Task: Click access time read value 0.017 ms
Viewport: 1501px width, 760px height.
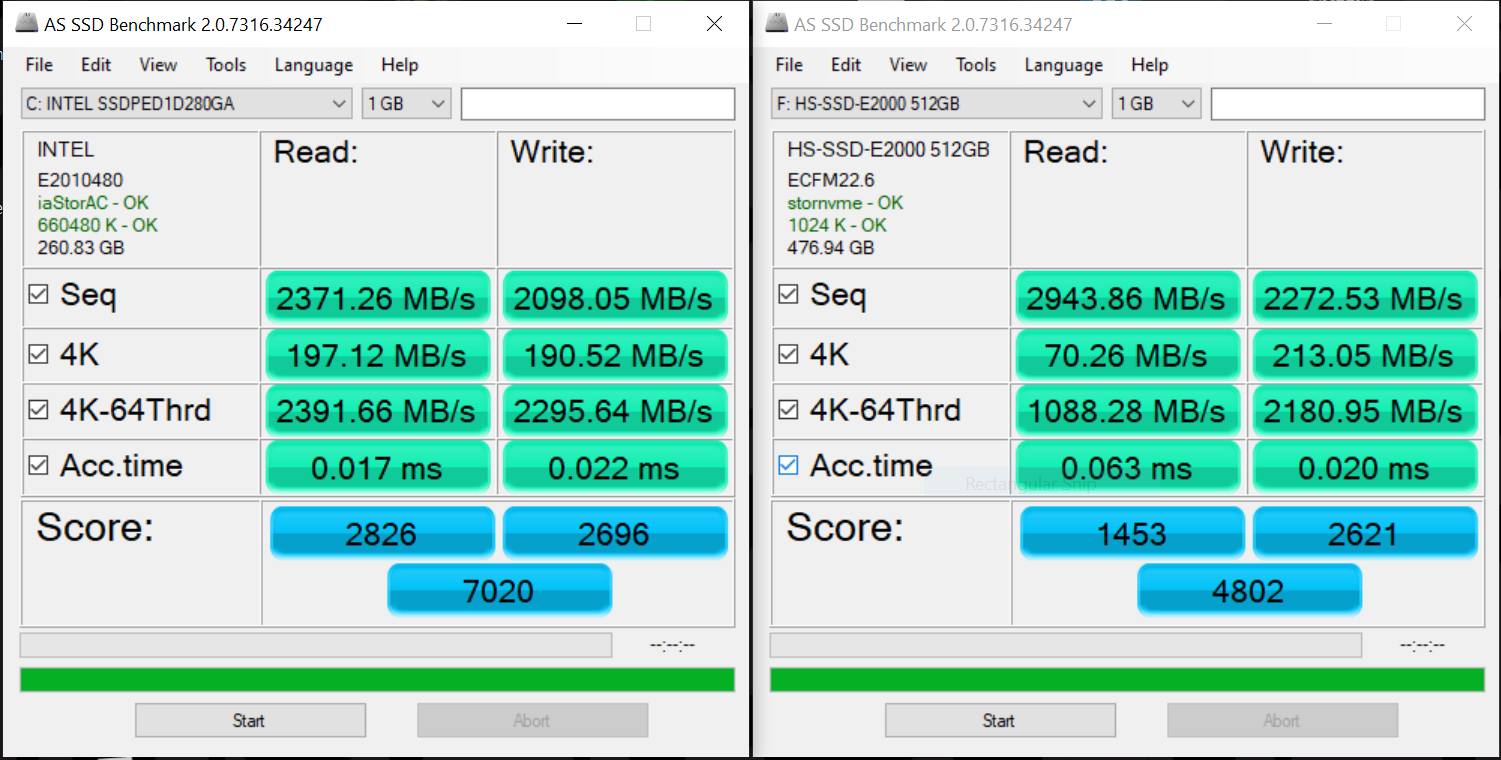Action: 378,467
